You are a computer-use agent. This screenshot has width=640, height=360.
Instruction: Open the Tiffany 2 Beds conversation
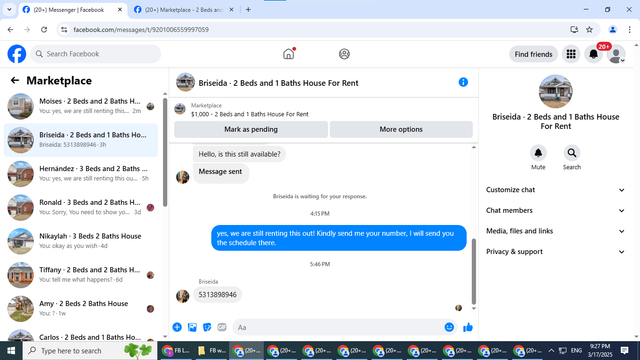81,275
